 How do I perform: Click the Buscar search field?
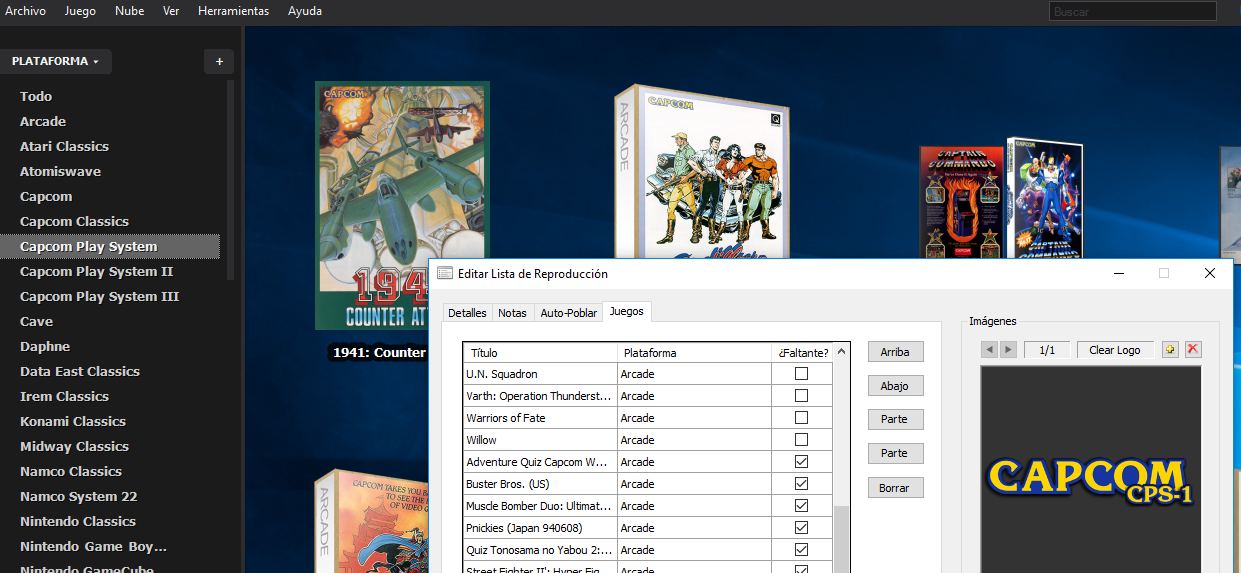coord(1132,12)
